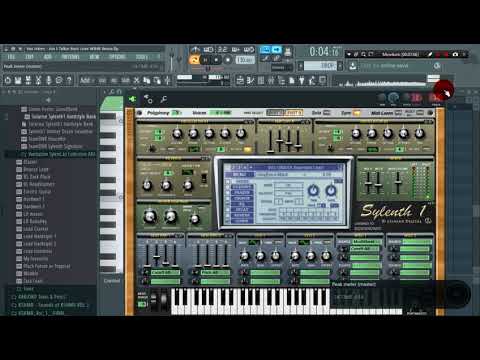Image resolution: width=480 pixels, height=360 pixels.
Task: Open the TOOLS menu
Action: (141, 57)
